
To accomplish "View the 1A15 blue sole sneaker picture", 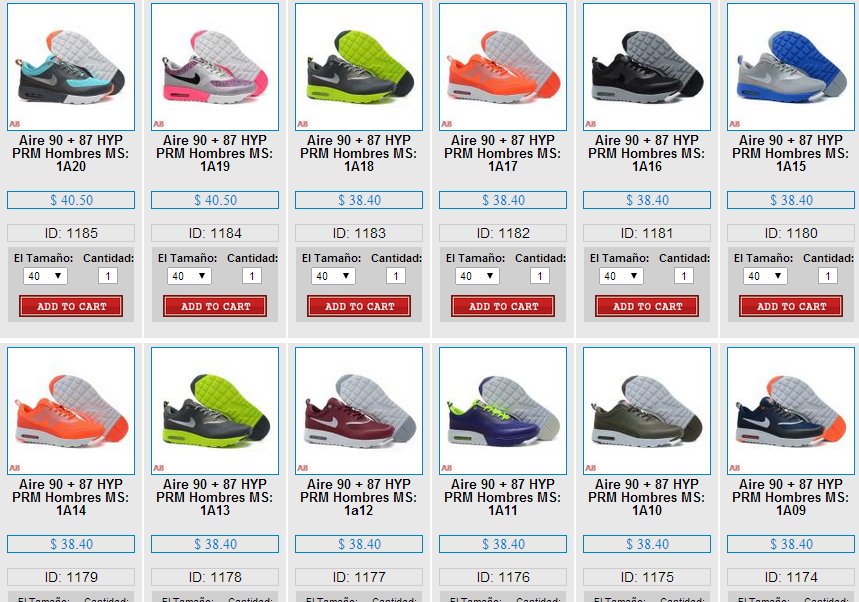I will pos(791,67).
